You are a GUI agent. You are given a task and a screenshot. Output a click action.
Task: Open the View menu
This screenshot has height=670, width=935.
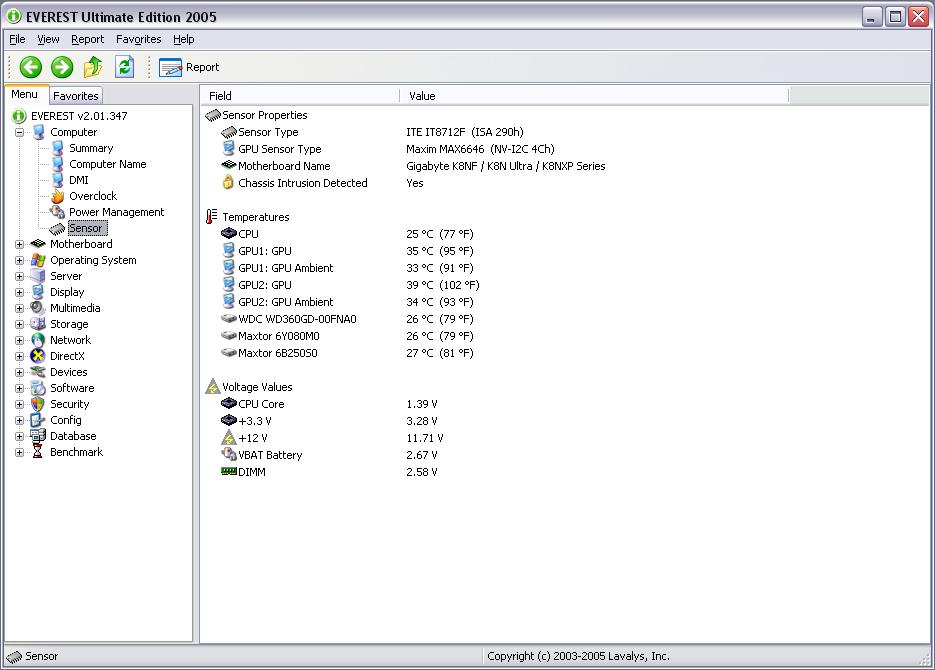48,39
